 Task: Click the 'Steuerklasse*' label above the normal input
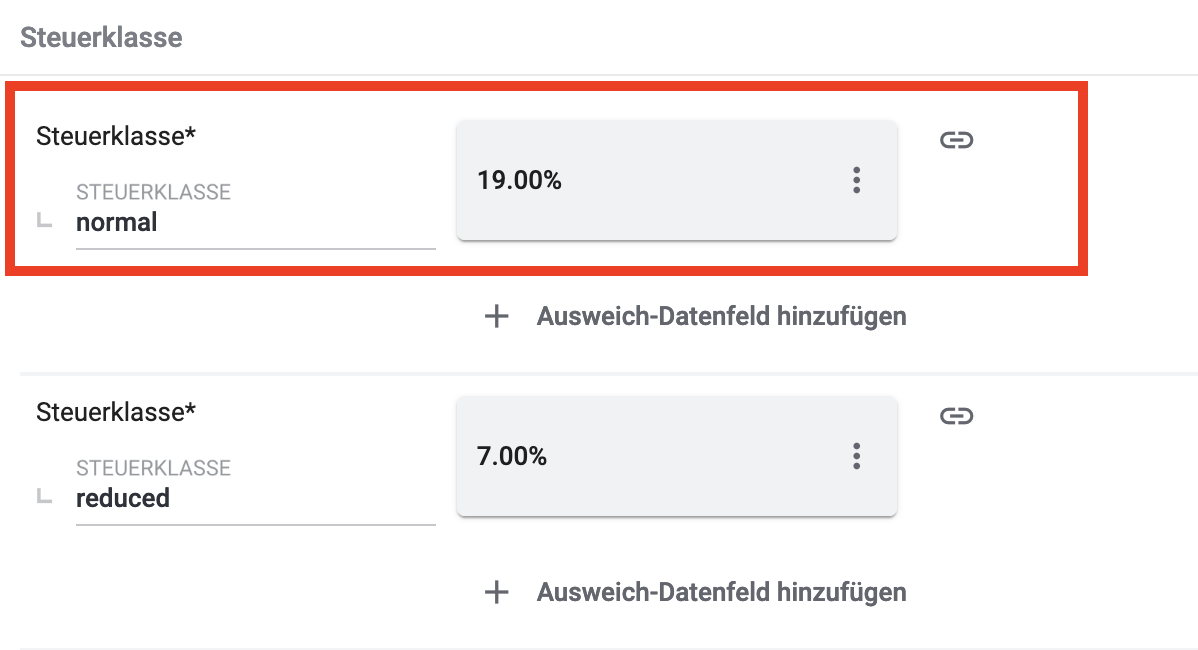116,136
